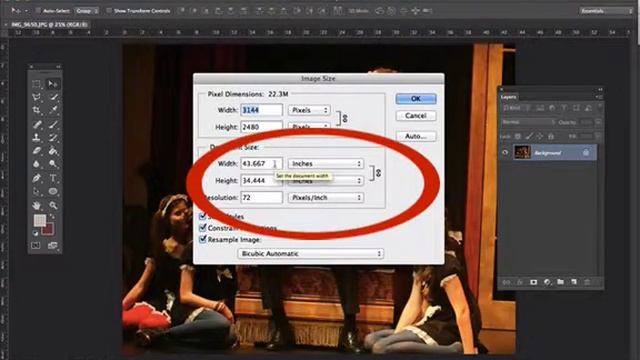Viewport: 640px width, 360px height.
Task: Select the Clone Stamp tool
Action: click(x=37, y=138)
